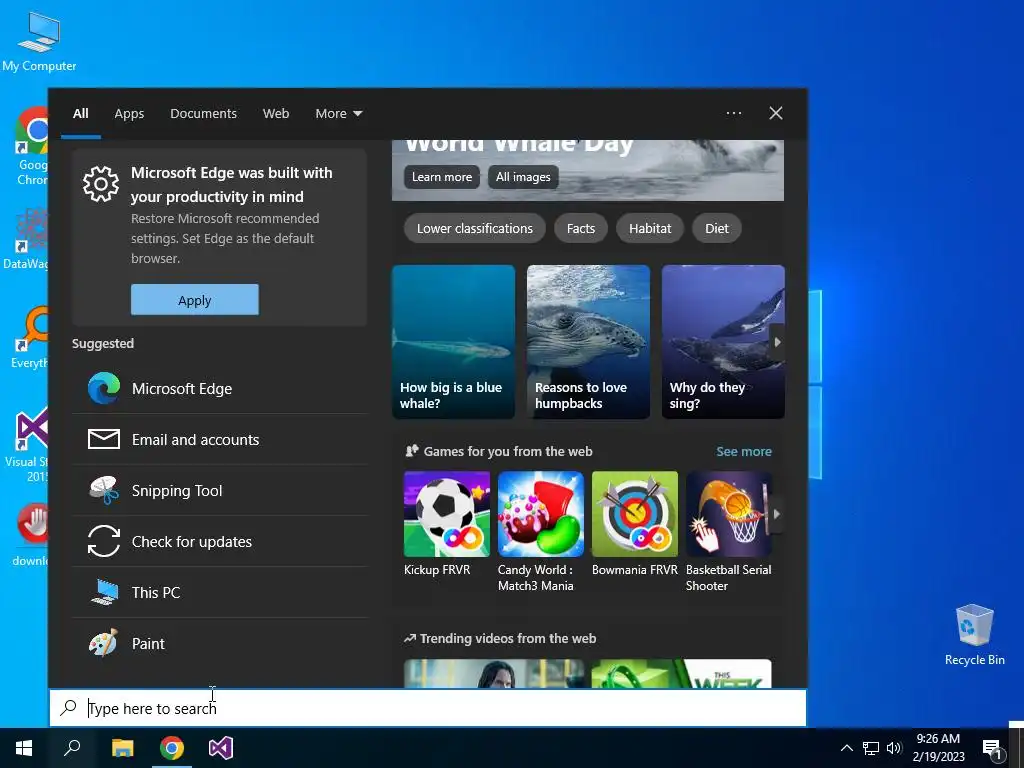This screenshot has height=768, width=1024.
Task: Switch to the Web search tab
Action: pyautogui.click(x=276, y=113)
